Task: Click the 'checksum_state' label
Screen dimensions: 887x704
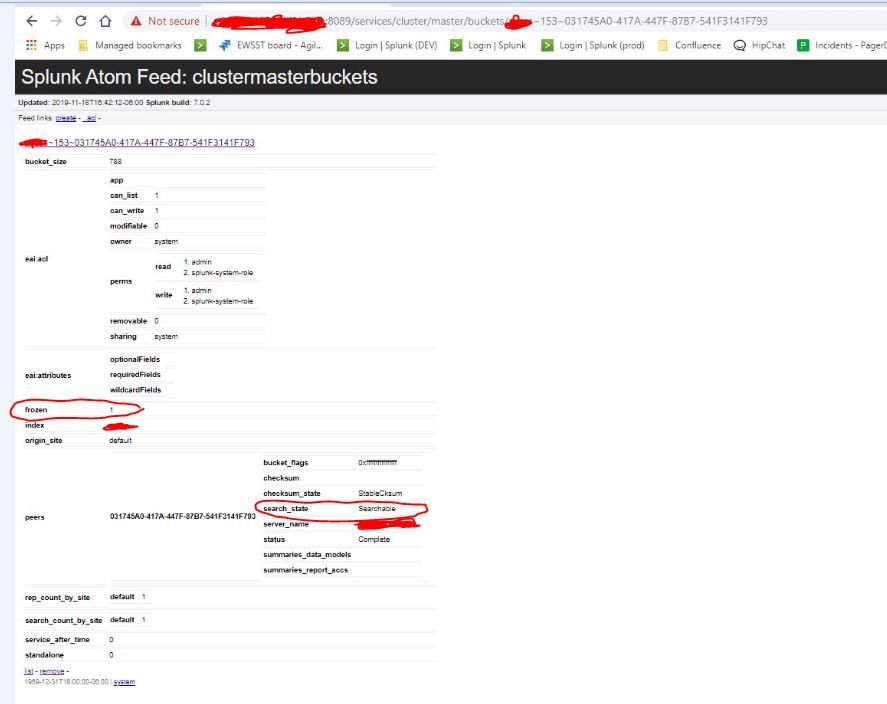Action: coord(292,493)
